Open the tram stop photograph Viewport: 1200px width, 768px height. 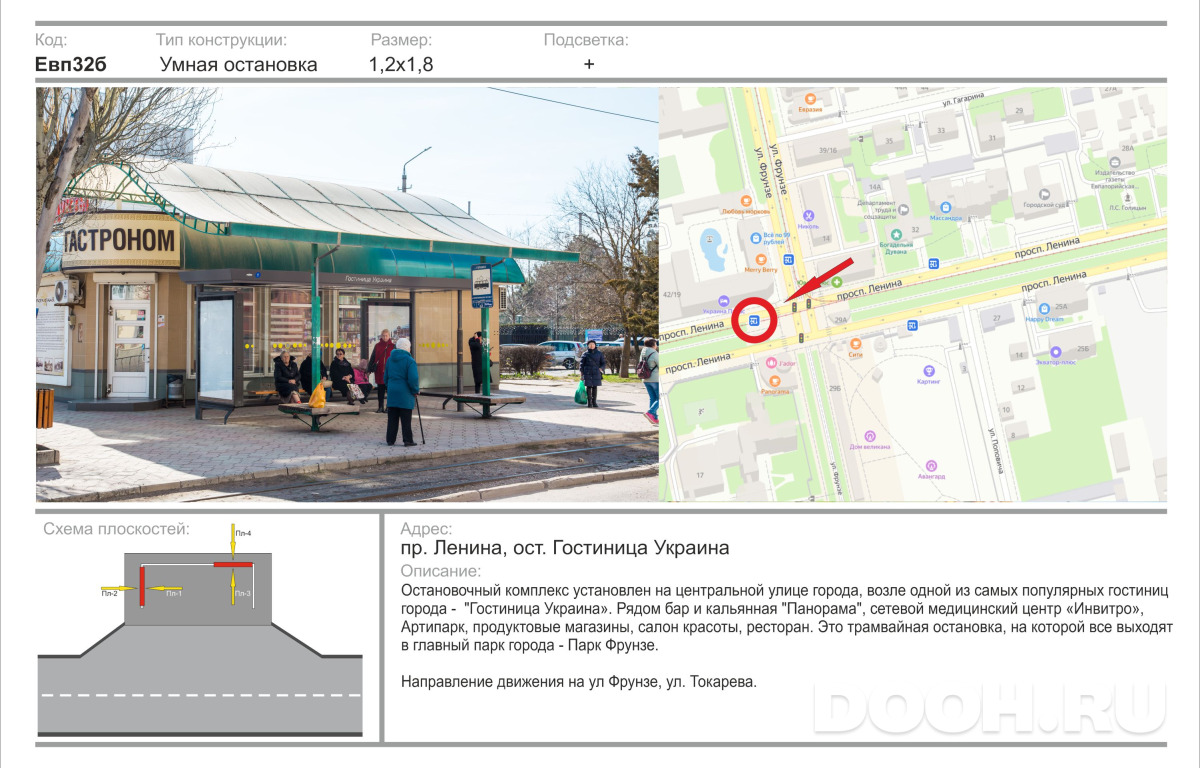(x=347, y=294)
